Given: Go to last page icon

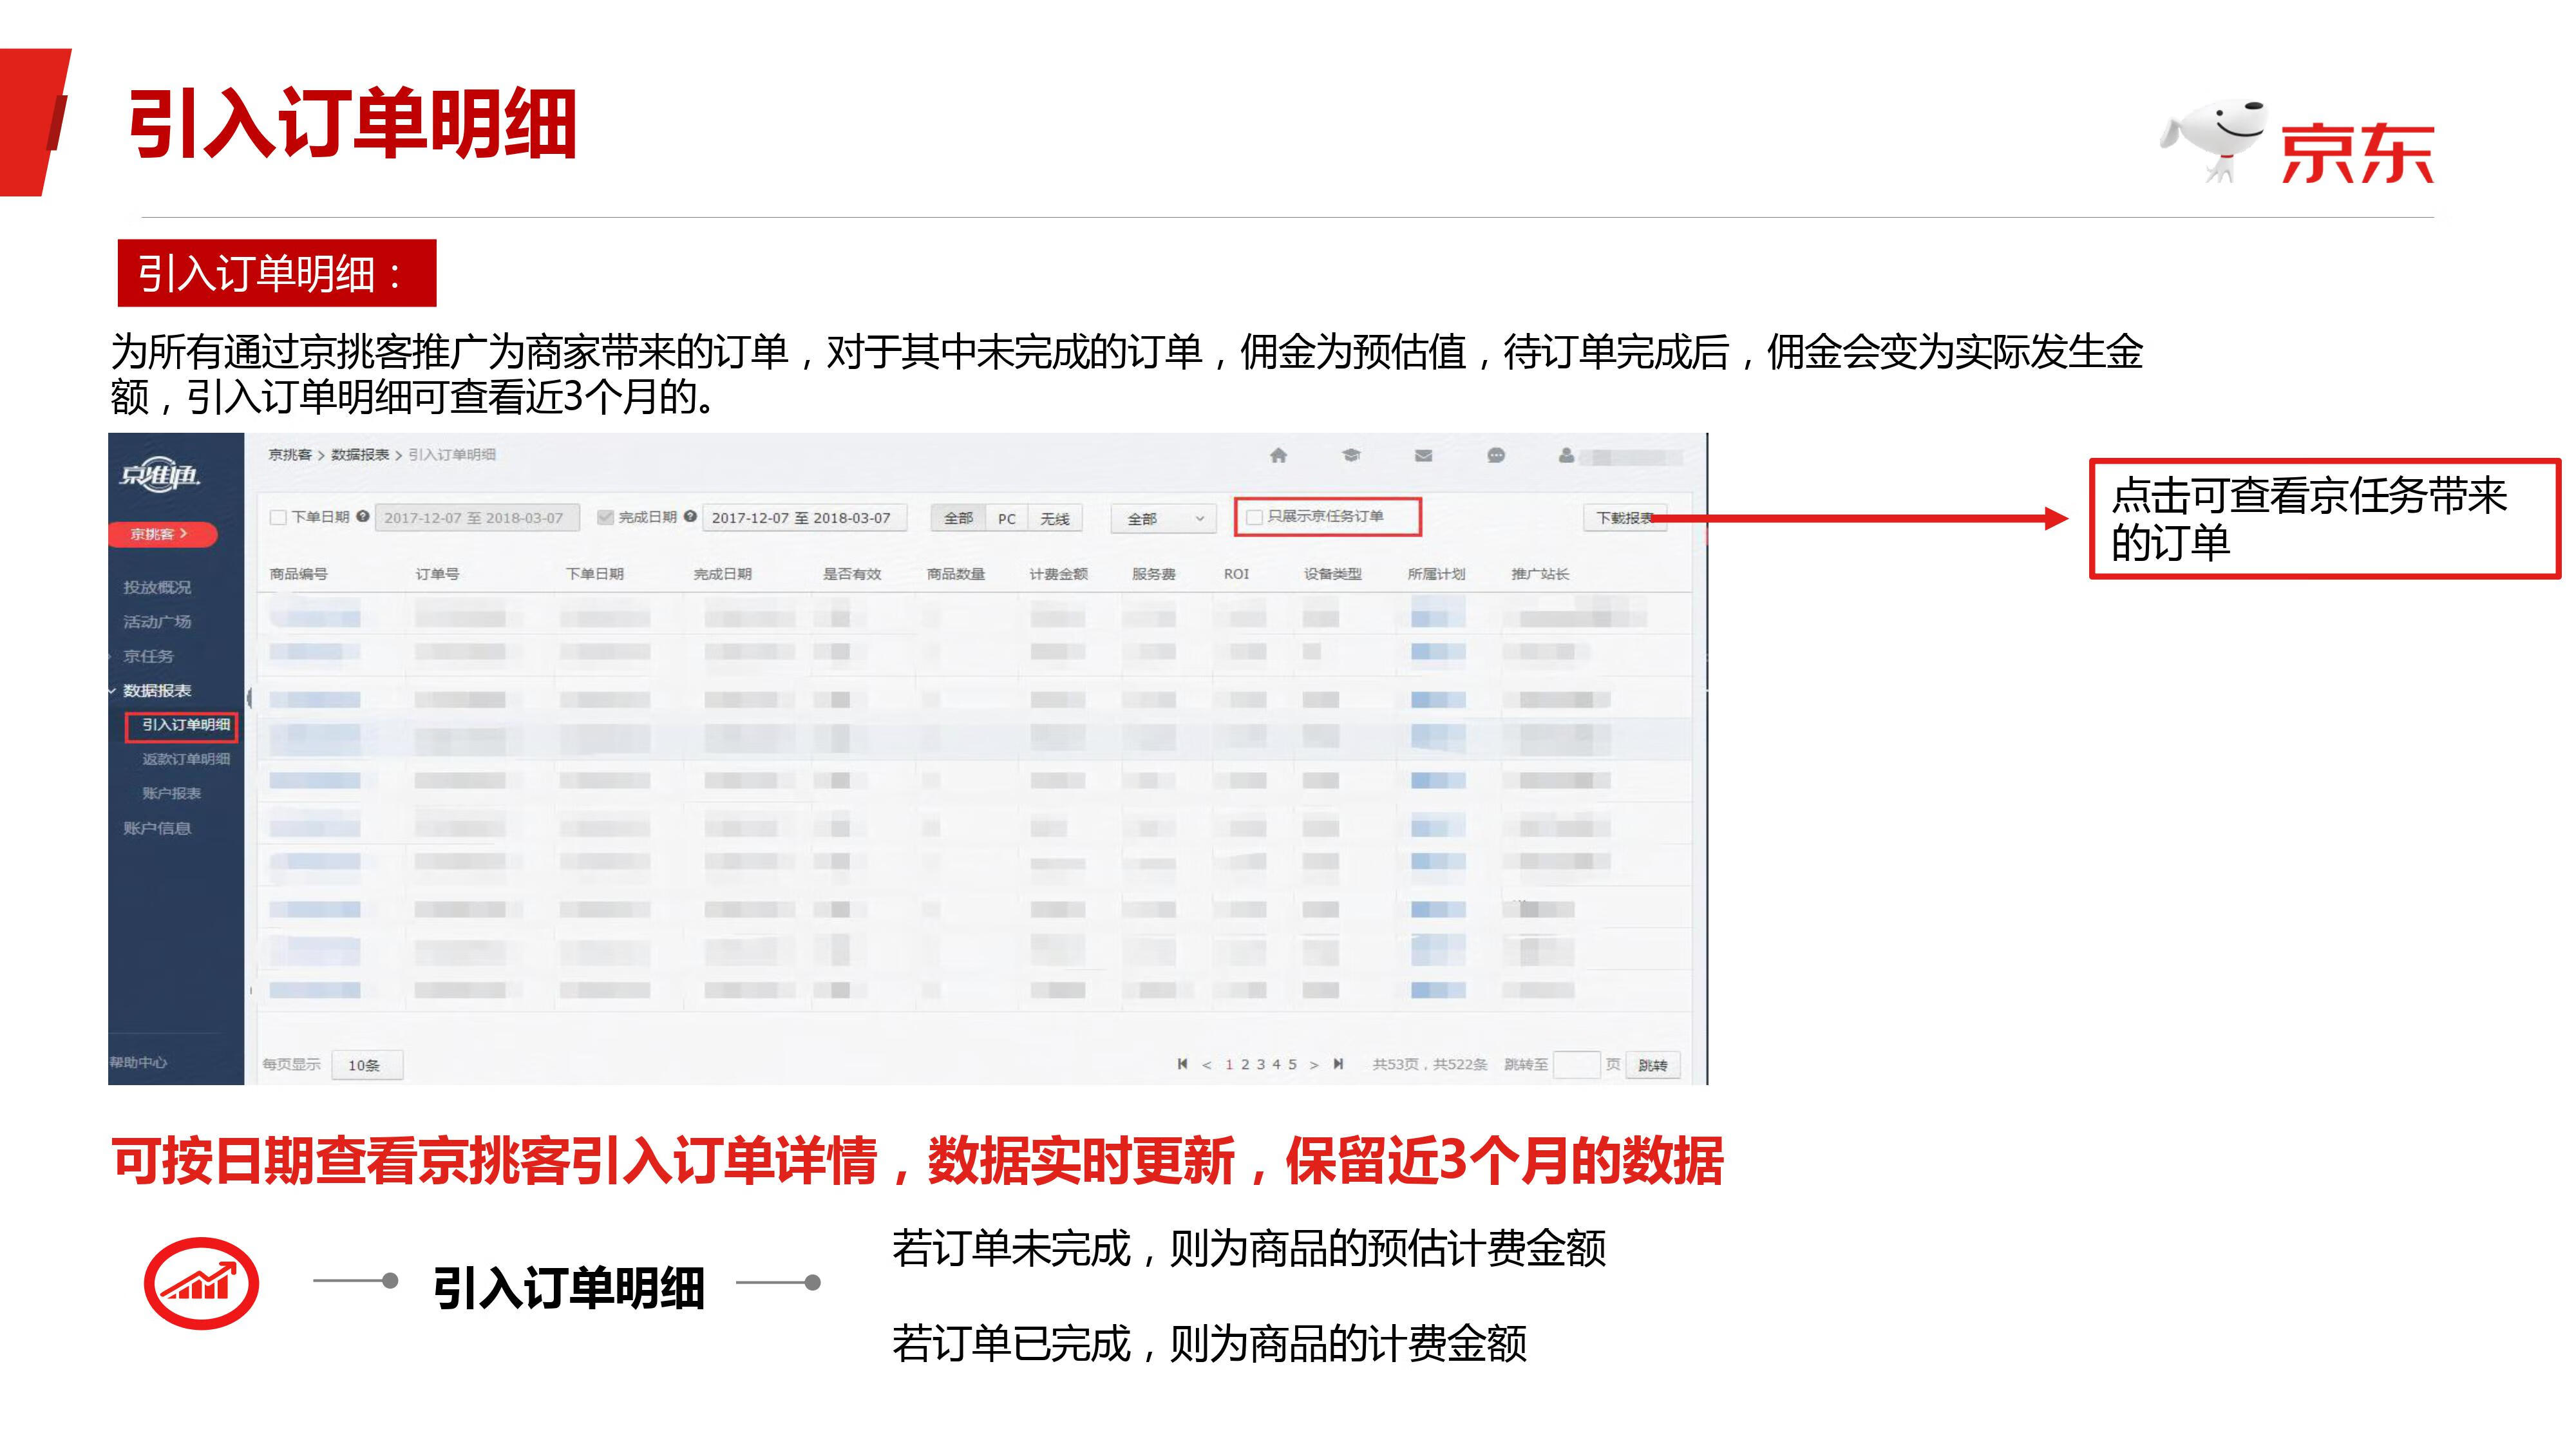Looking at the screenshot, I should (1338, 1064).
